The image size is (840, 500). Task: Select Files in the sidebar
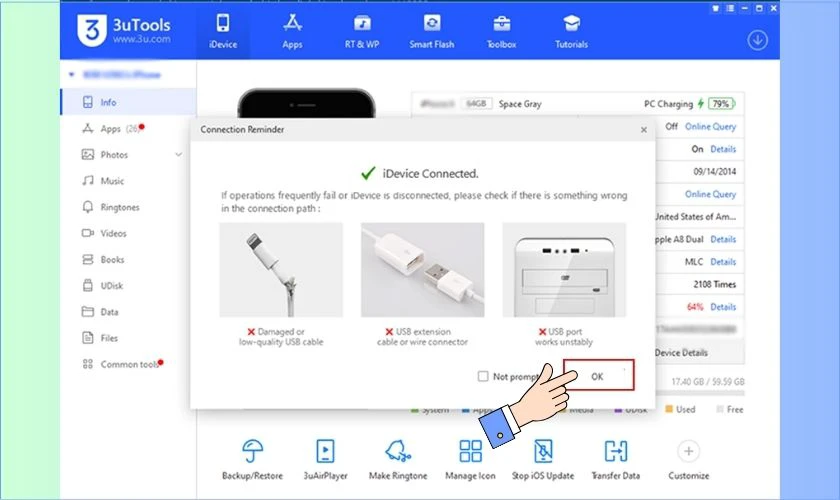pos(129,338)
